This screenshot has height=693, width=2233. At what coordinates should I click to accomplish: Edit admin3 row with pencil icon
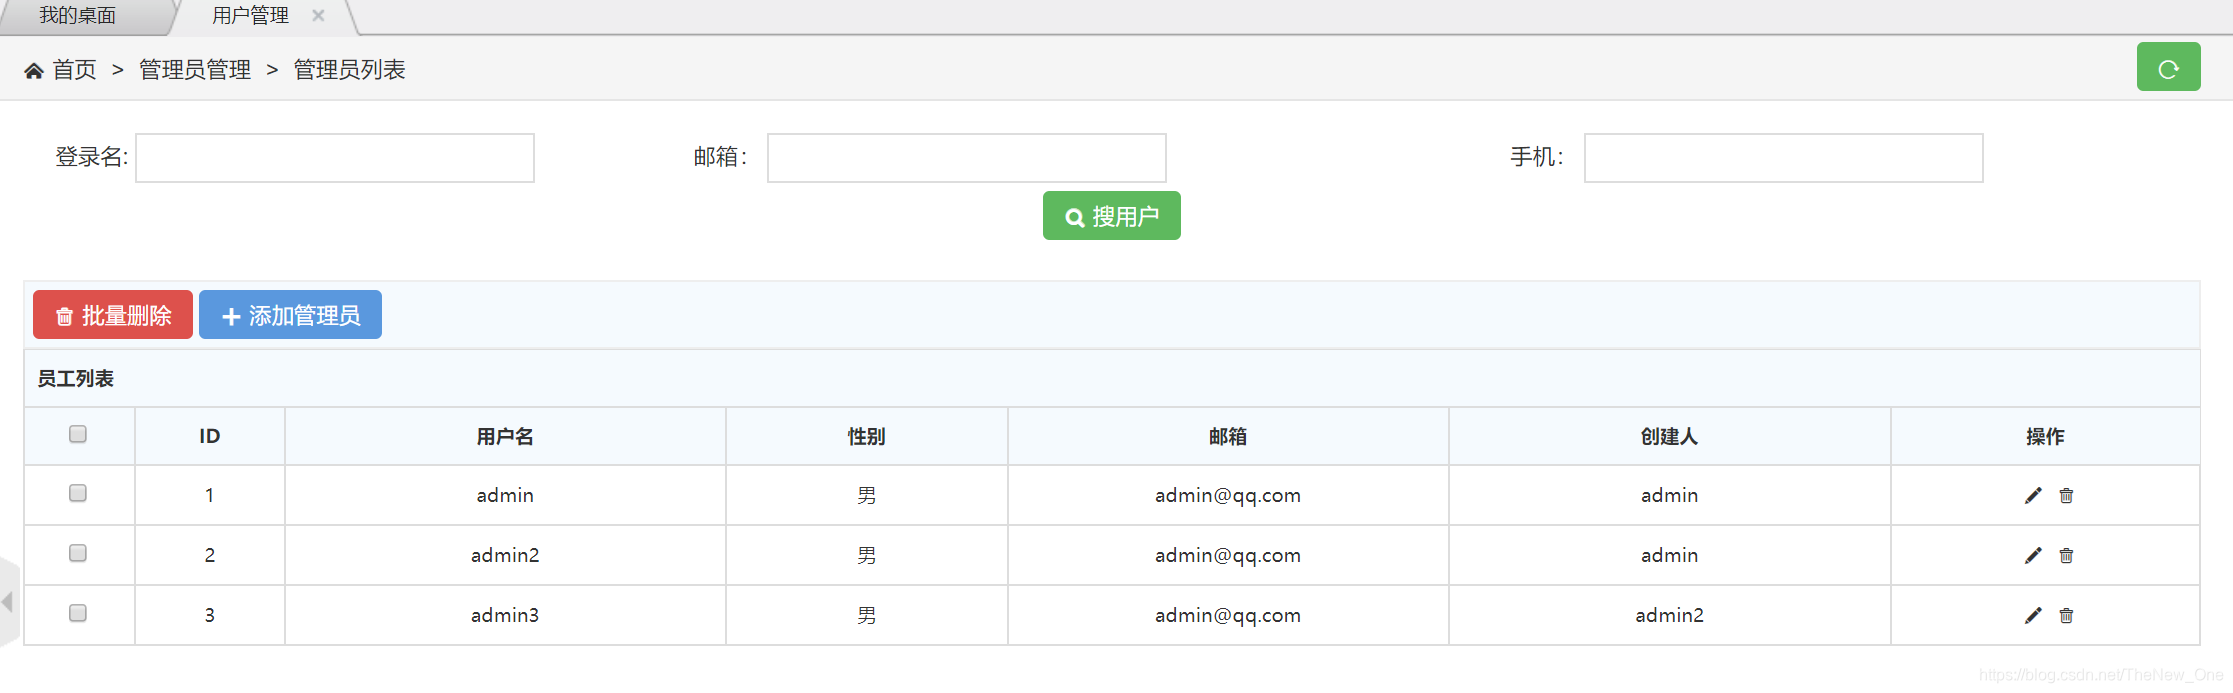(2033, 615)
